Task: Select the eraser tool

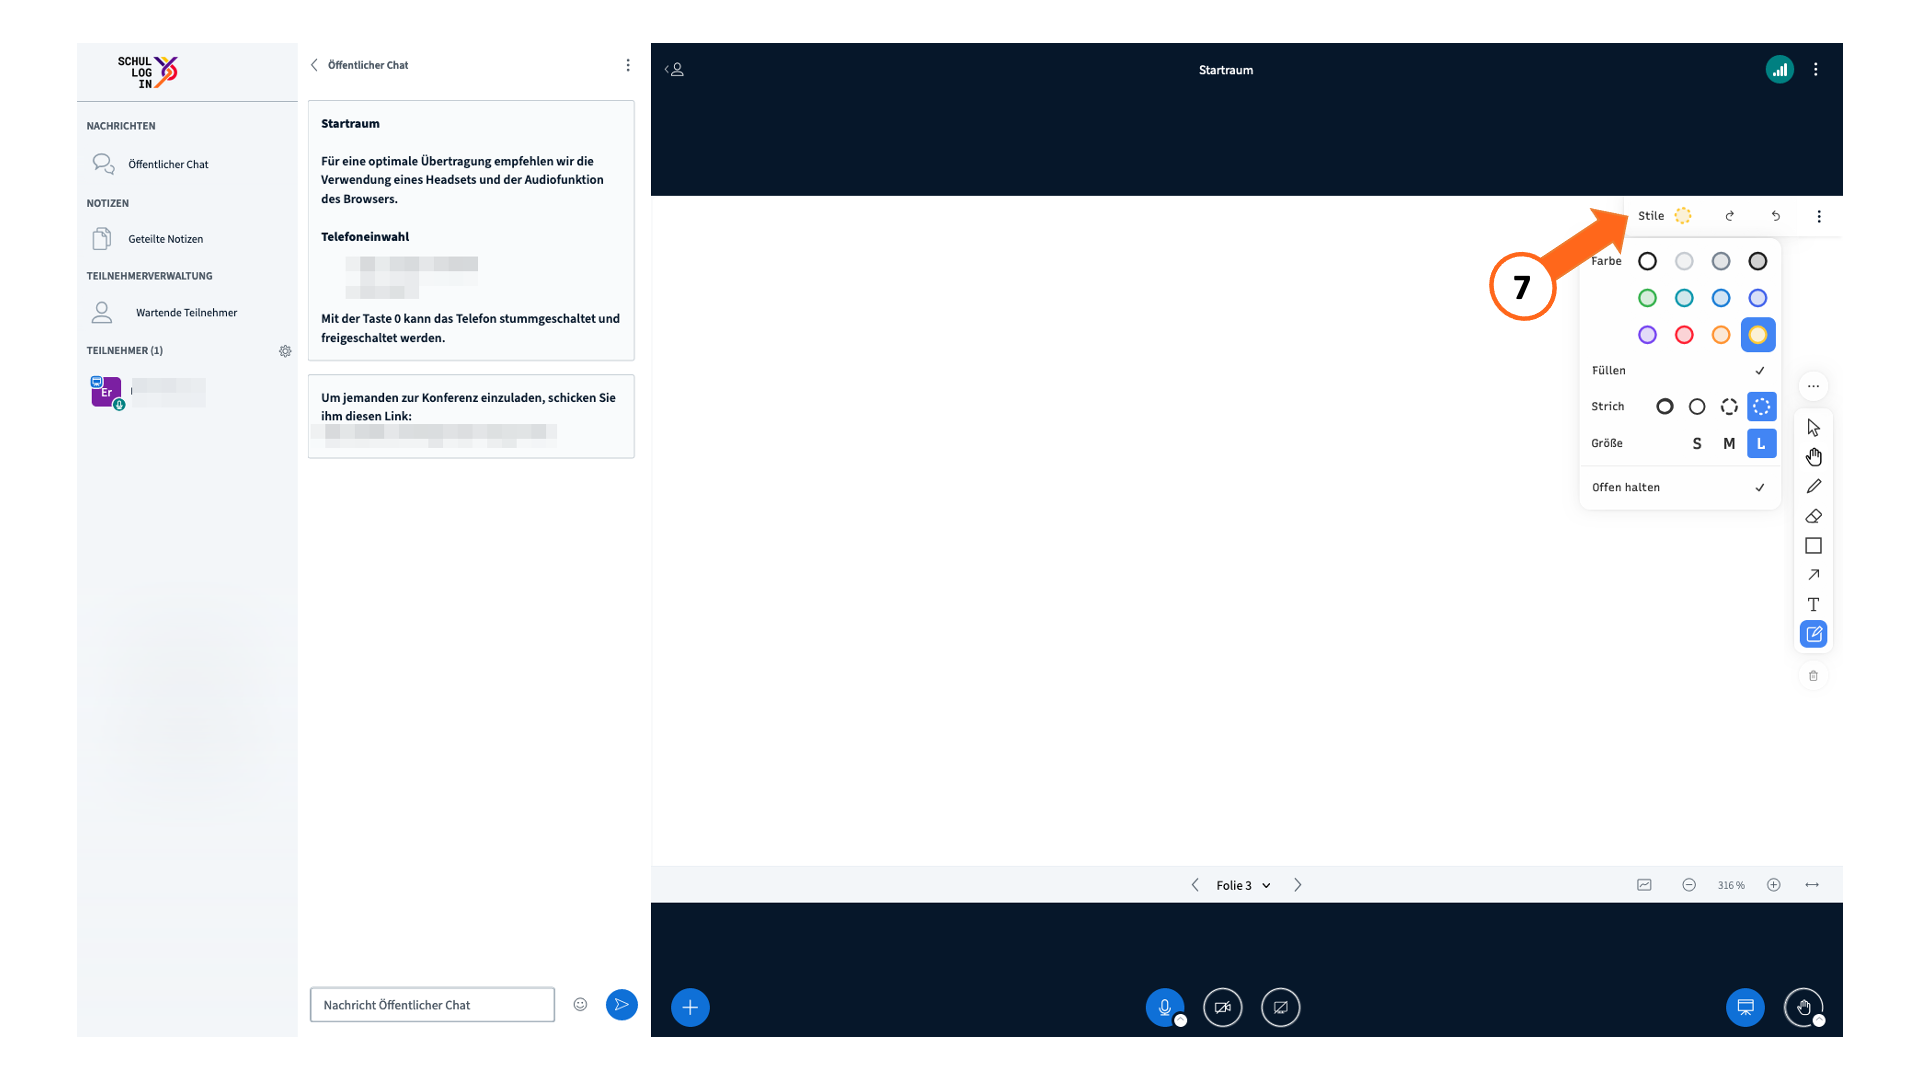Action: tap(1813, 516)
